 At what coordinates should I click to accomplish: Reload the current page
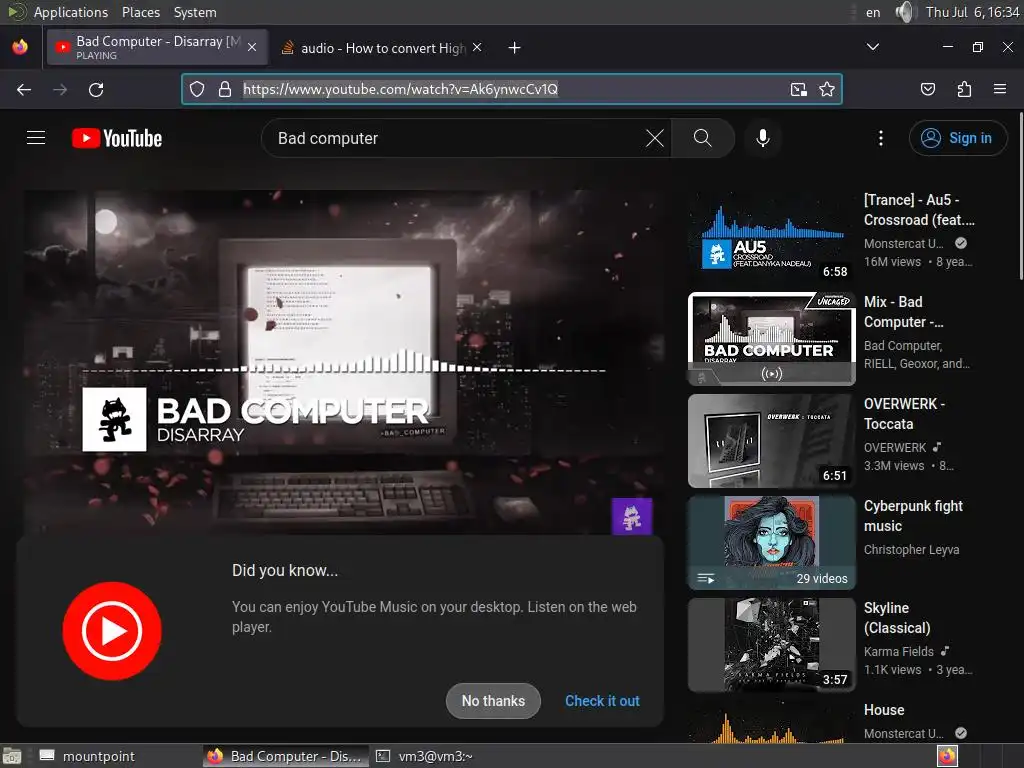click(96, 89)
